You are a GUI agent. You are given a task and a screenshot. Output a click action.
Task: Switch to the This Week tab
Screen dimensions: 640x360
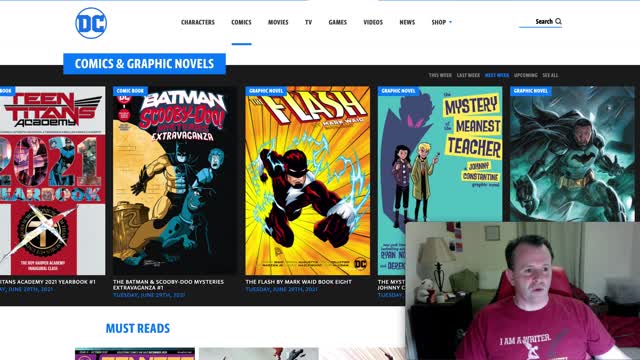point(440,76)
